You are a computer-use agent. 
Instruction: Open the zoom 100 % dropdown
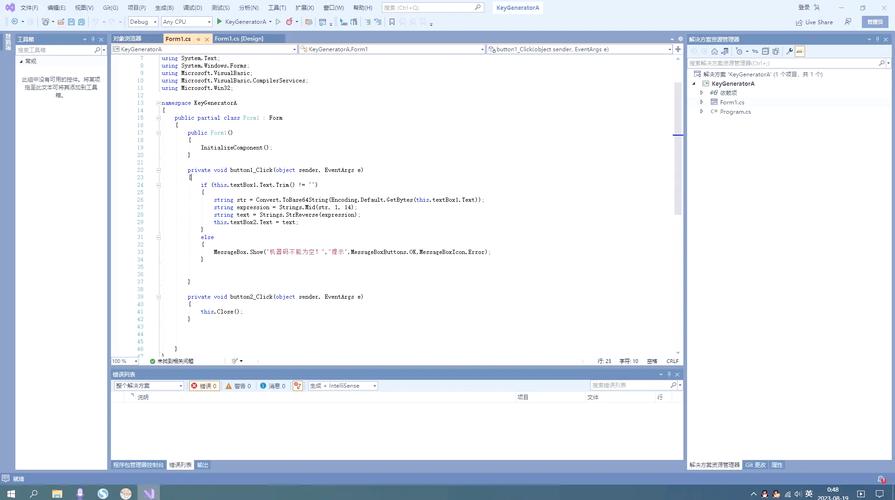pyautogui.click(x=125, y=361)
